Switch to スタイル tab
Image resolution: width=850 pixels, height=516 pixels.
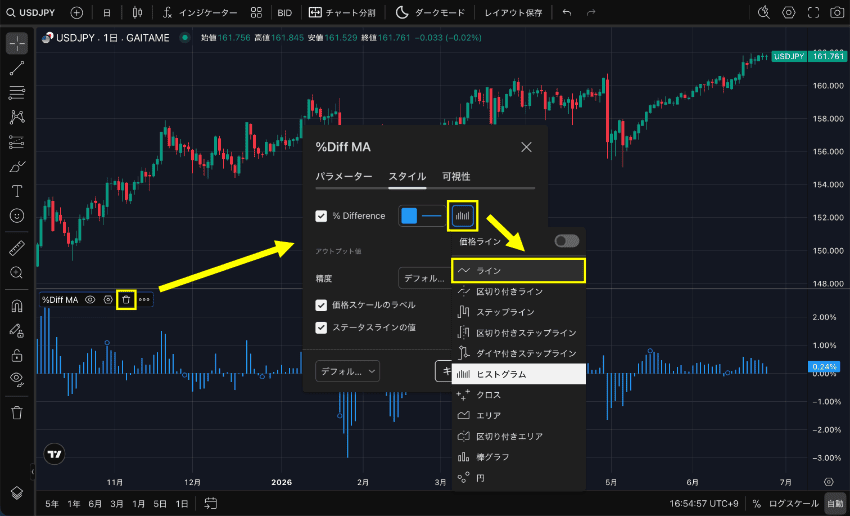pos(407,177)
